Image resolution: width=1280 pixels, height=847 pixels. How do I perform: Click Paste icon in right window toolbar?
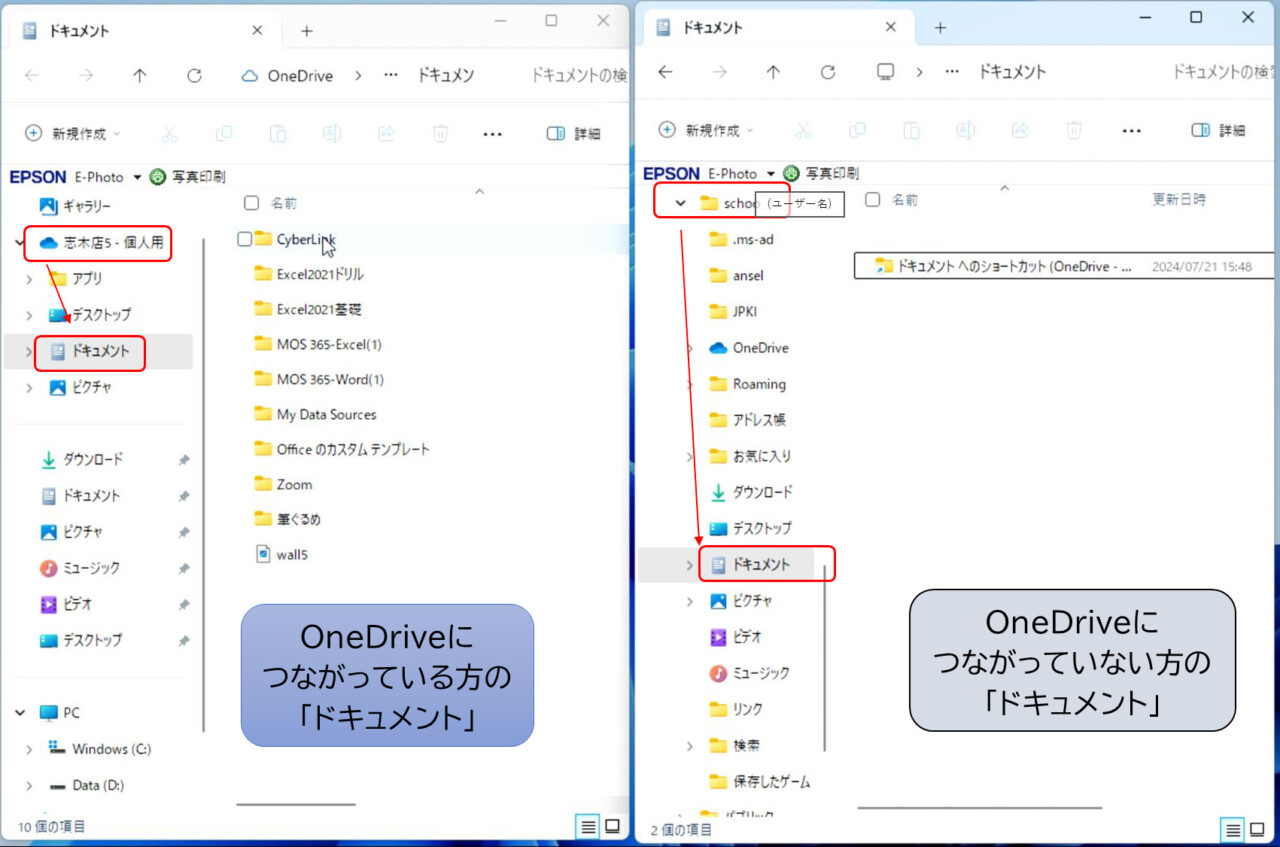coord(912,130)
